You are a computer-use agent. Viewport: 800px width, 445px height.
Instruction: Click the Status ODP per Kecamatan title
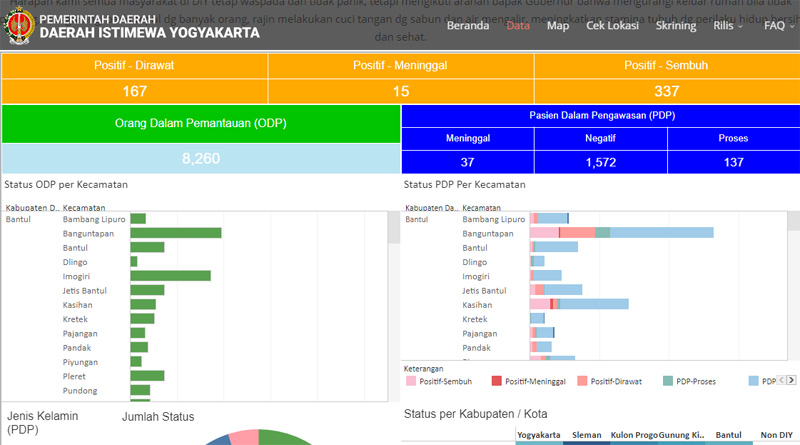pos(66,185)
